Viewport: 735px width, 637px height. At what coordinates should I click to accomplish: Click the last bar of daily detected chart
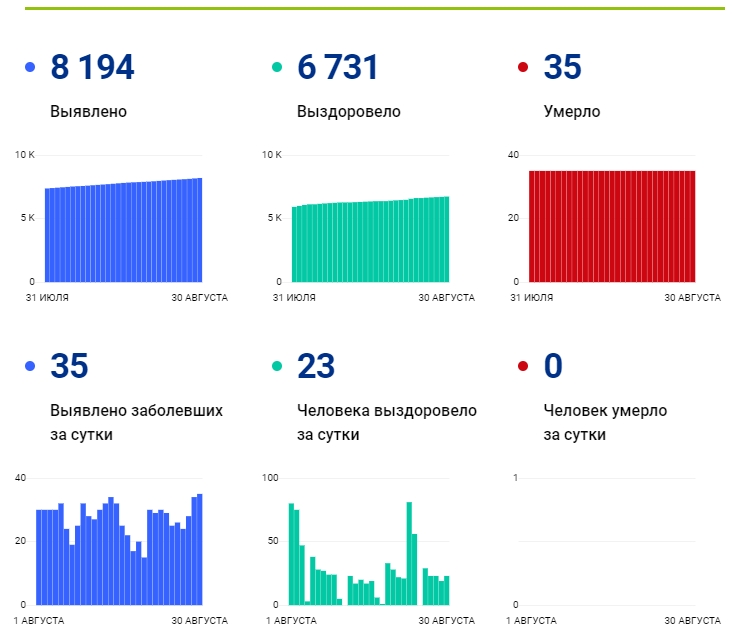tap(200, 549)
